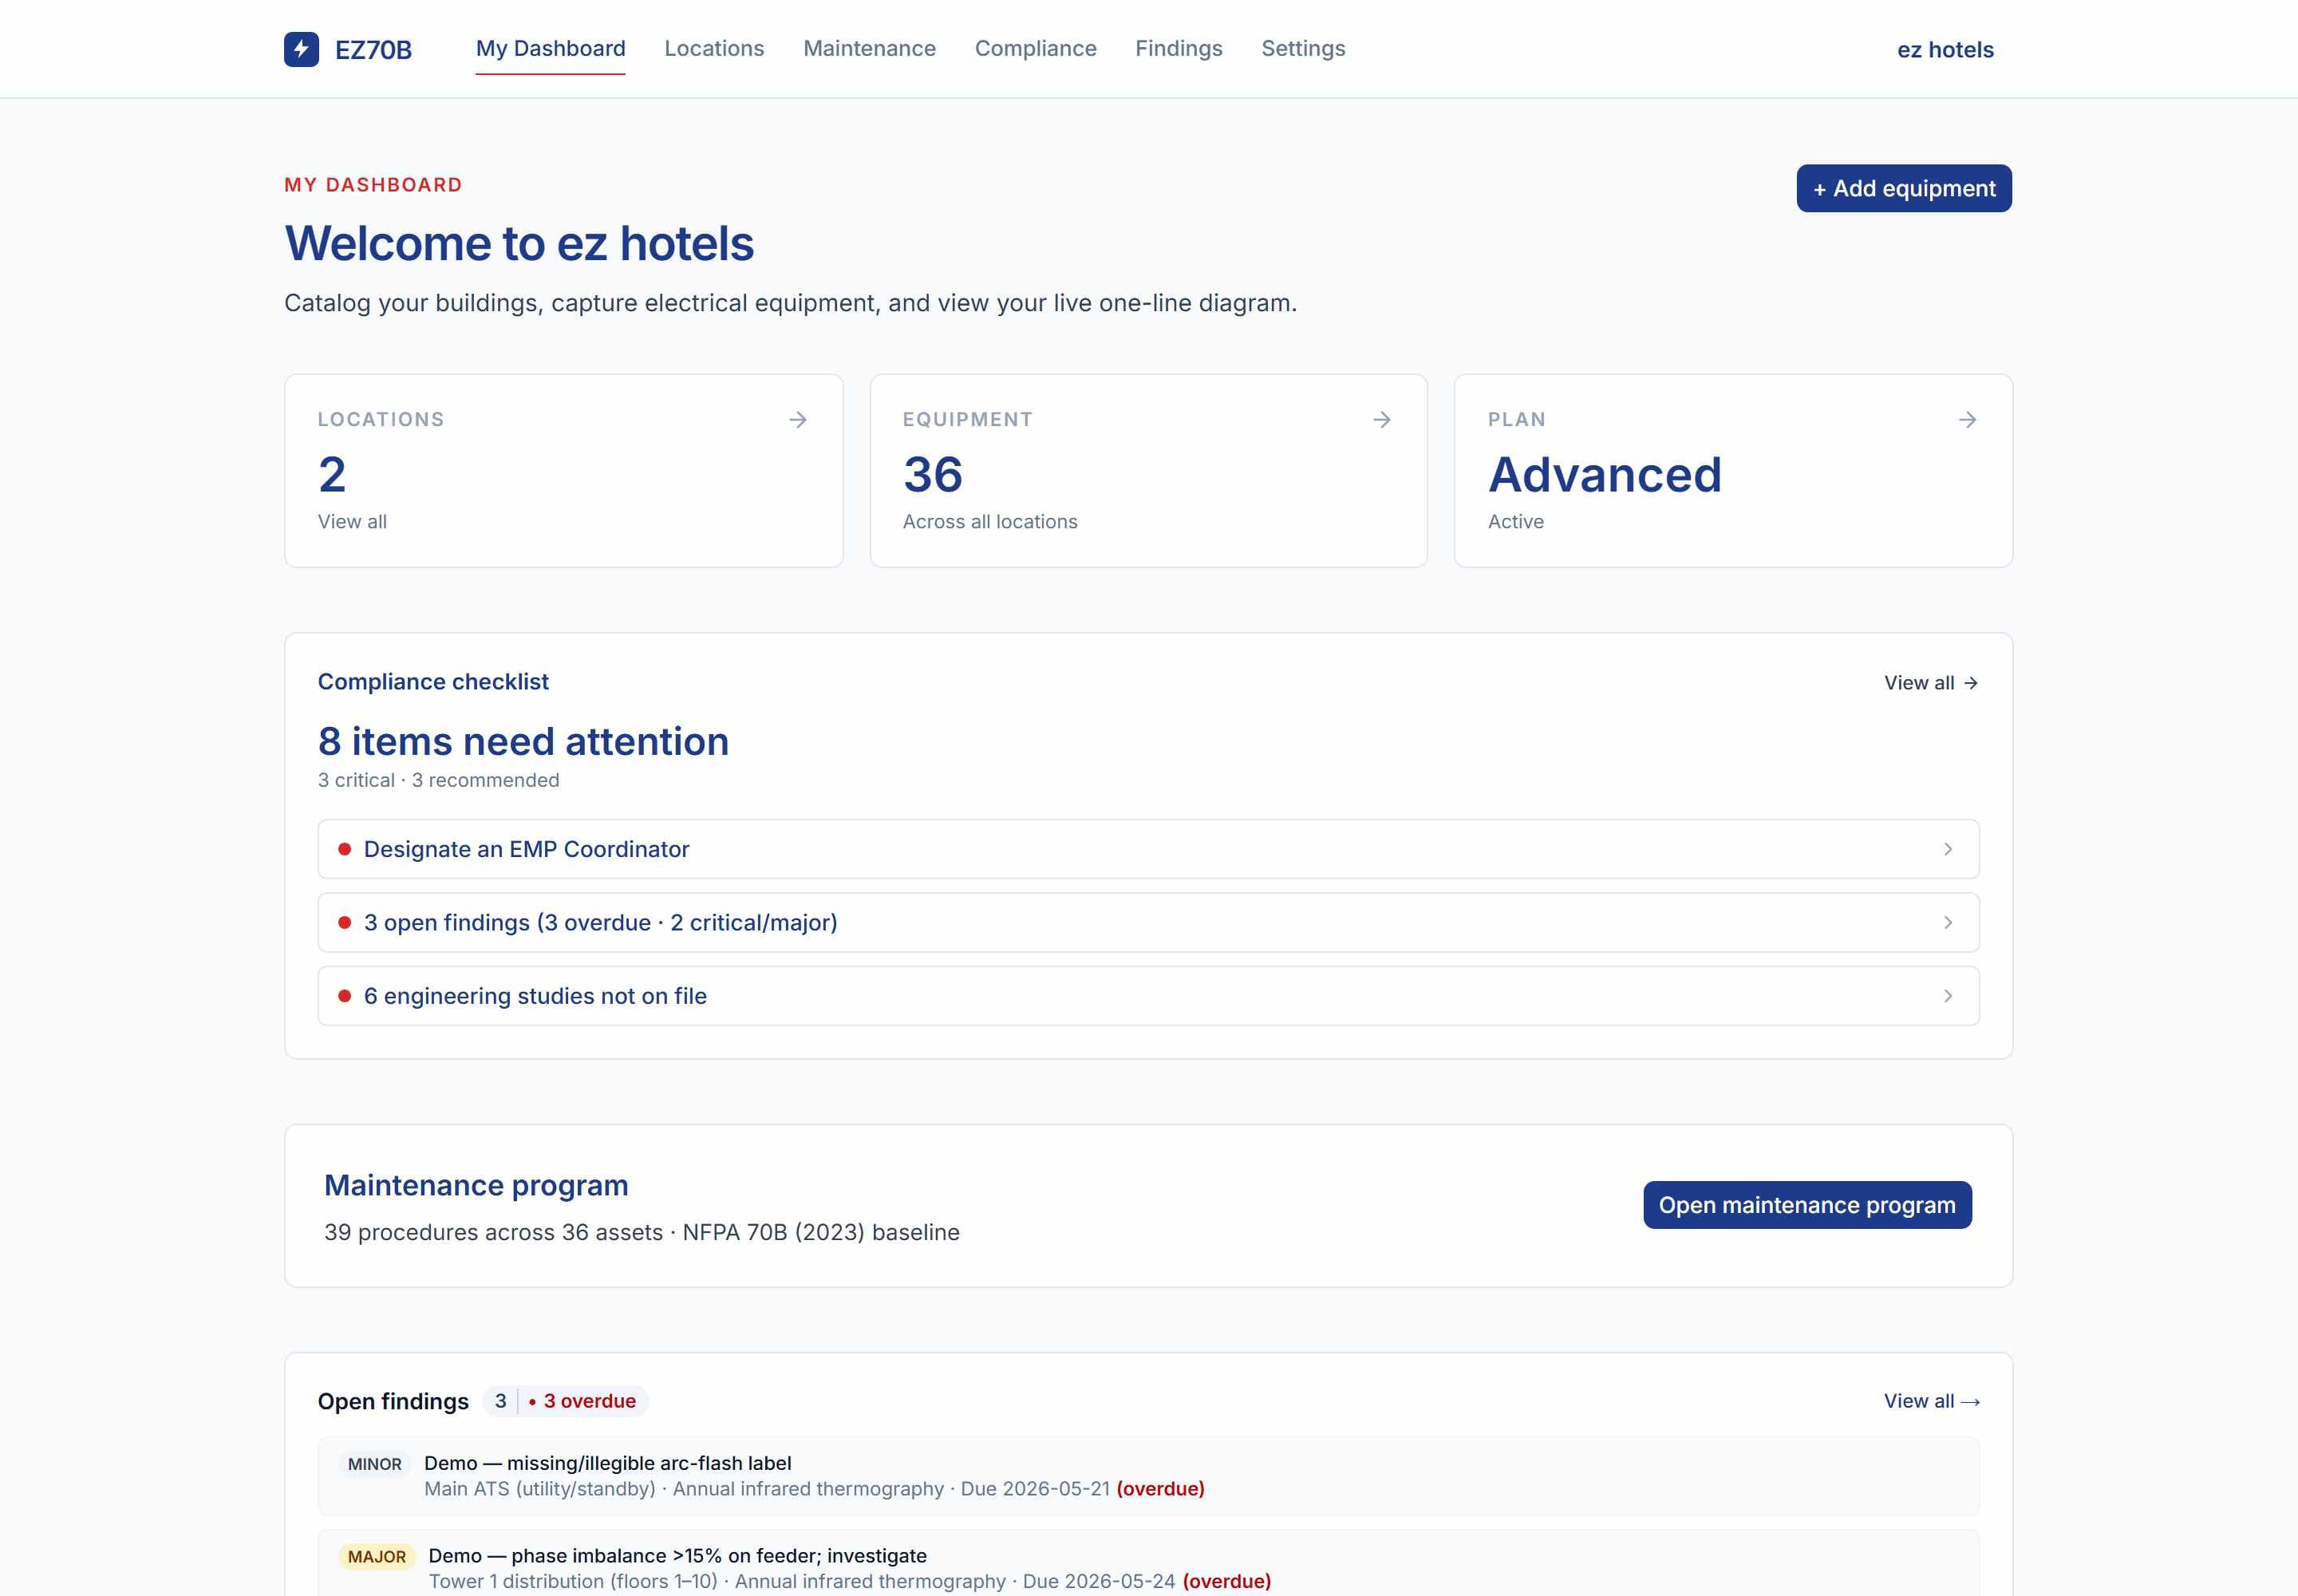The image size is (2298, 1596).
Task: Click the Active plan status text
Action: tap(1515, 521)
